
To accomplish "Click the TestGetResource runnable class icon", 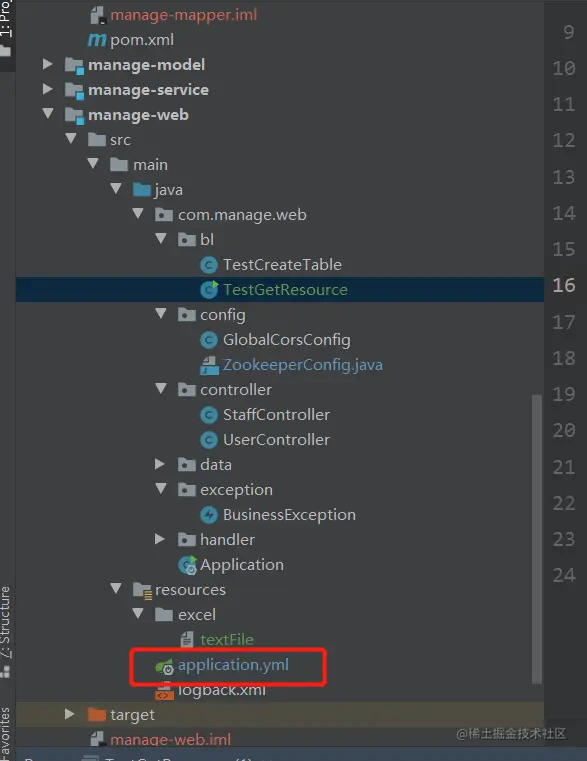I will [x=209, y=290].
